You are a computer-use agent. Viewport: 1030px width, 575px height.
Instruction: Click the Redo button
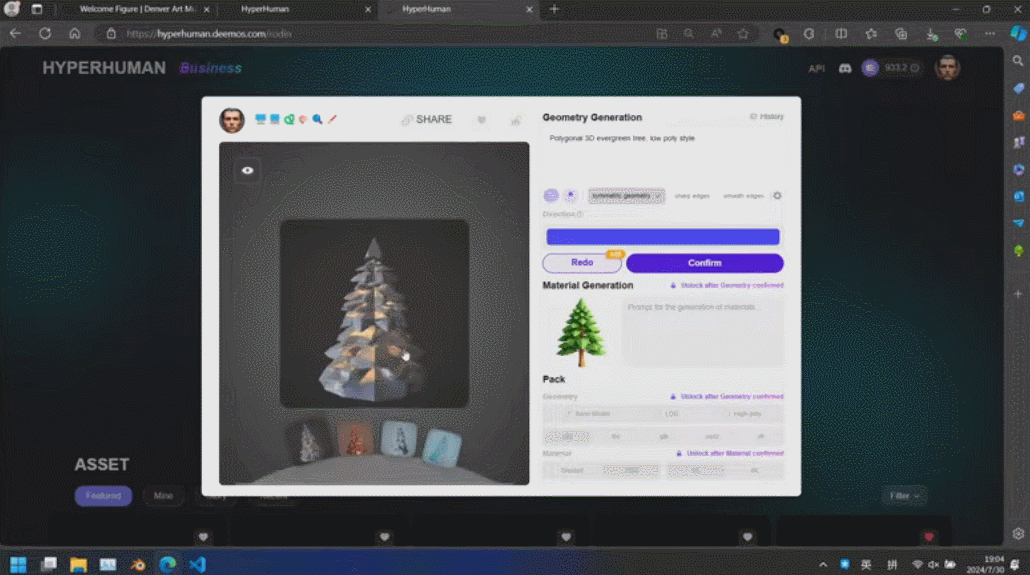(582, 263)
